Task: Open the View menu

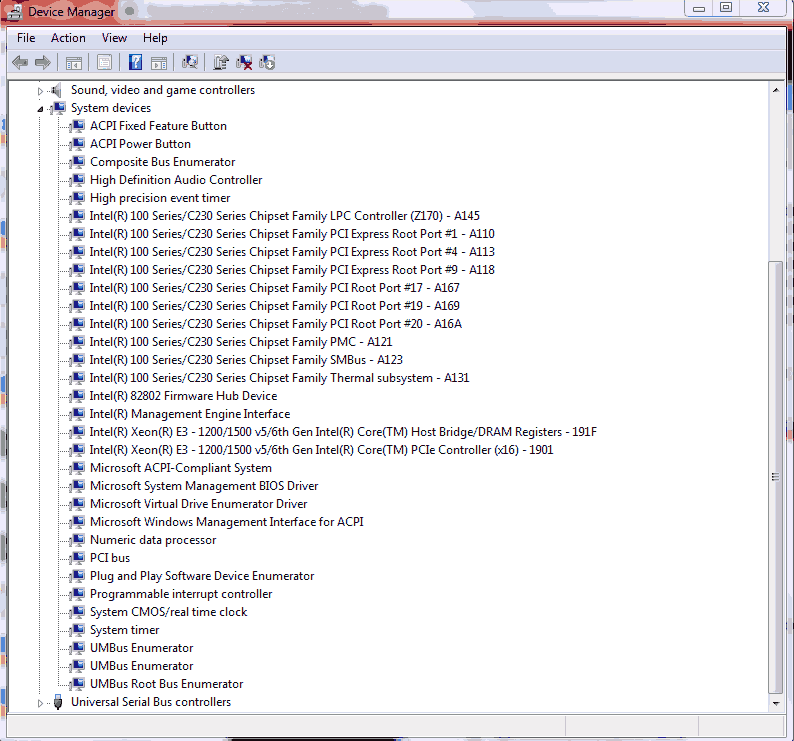Action: point(114,38)
